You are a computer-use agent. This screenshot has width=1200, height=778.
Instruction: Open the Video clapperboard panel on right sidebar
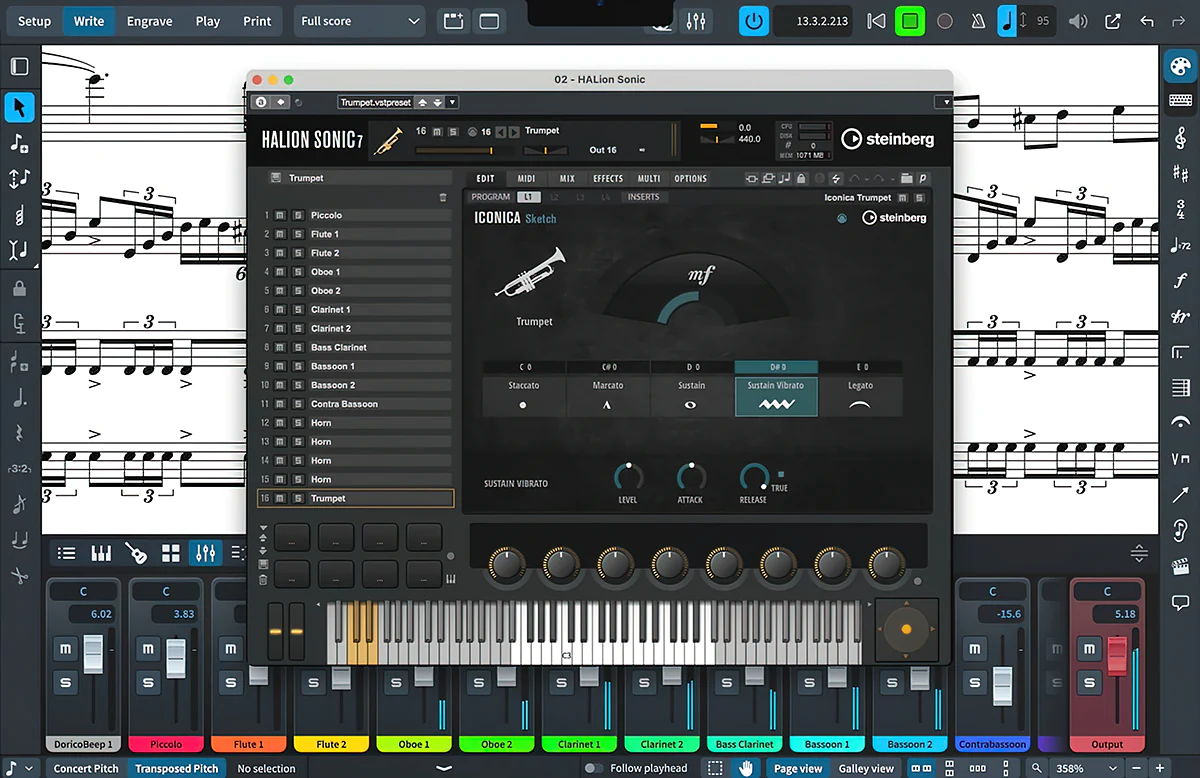1180,567
